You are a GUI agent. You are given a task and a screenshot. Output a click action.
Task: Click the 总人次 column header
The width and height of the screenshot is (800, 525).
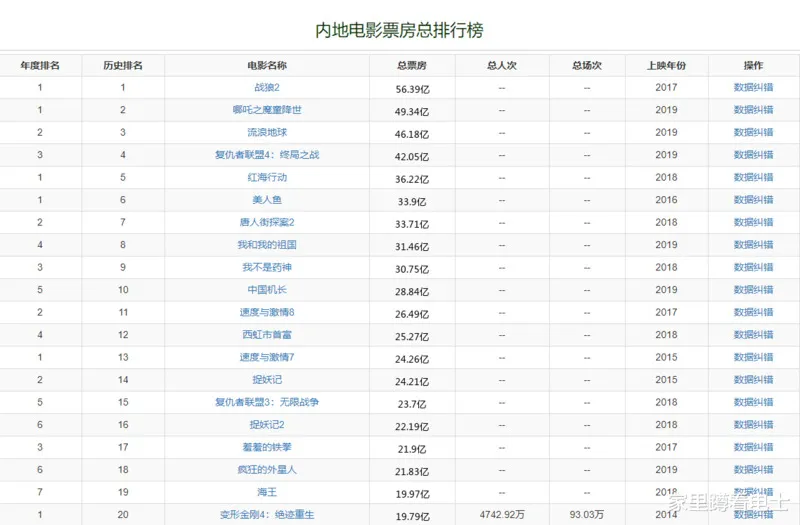[x=502, y=65]
